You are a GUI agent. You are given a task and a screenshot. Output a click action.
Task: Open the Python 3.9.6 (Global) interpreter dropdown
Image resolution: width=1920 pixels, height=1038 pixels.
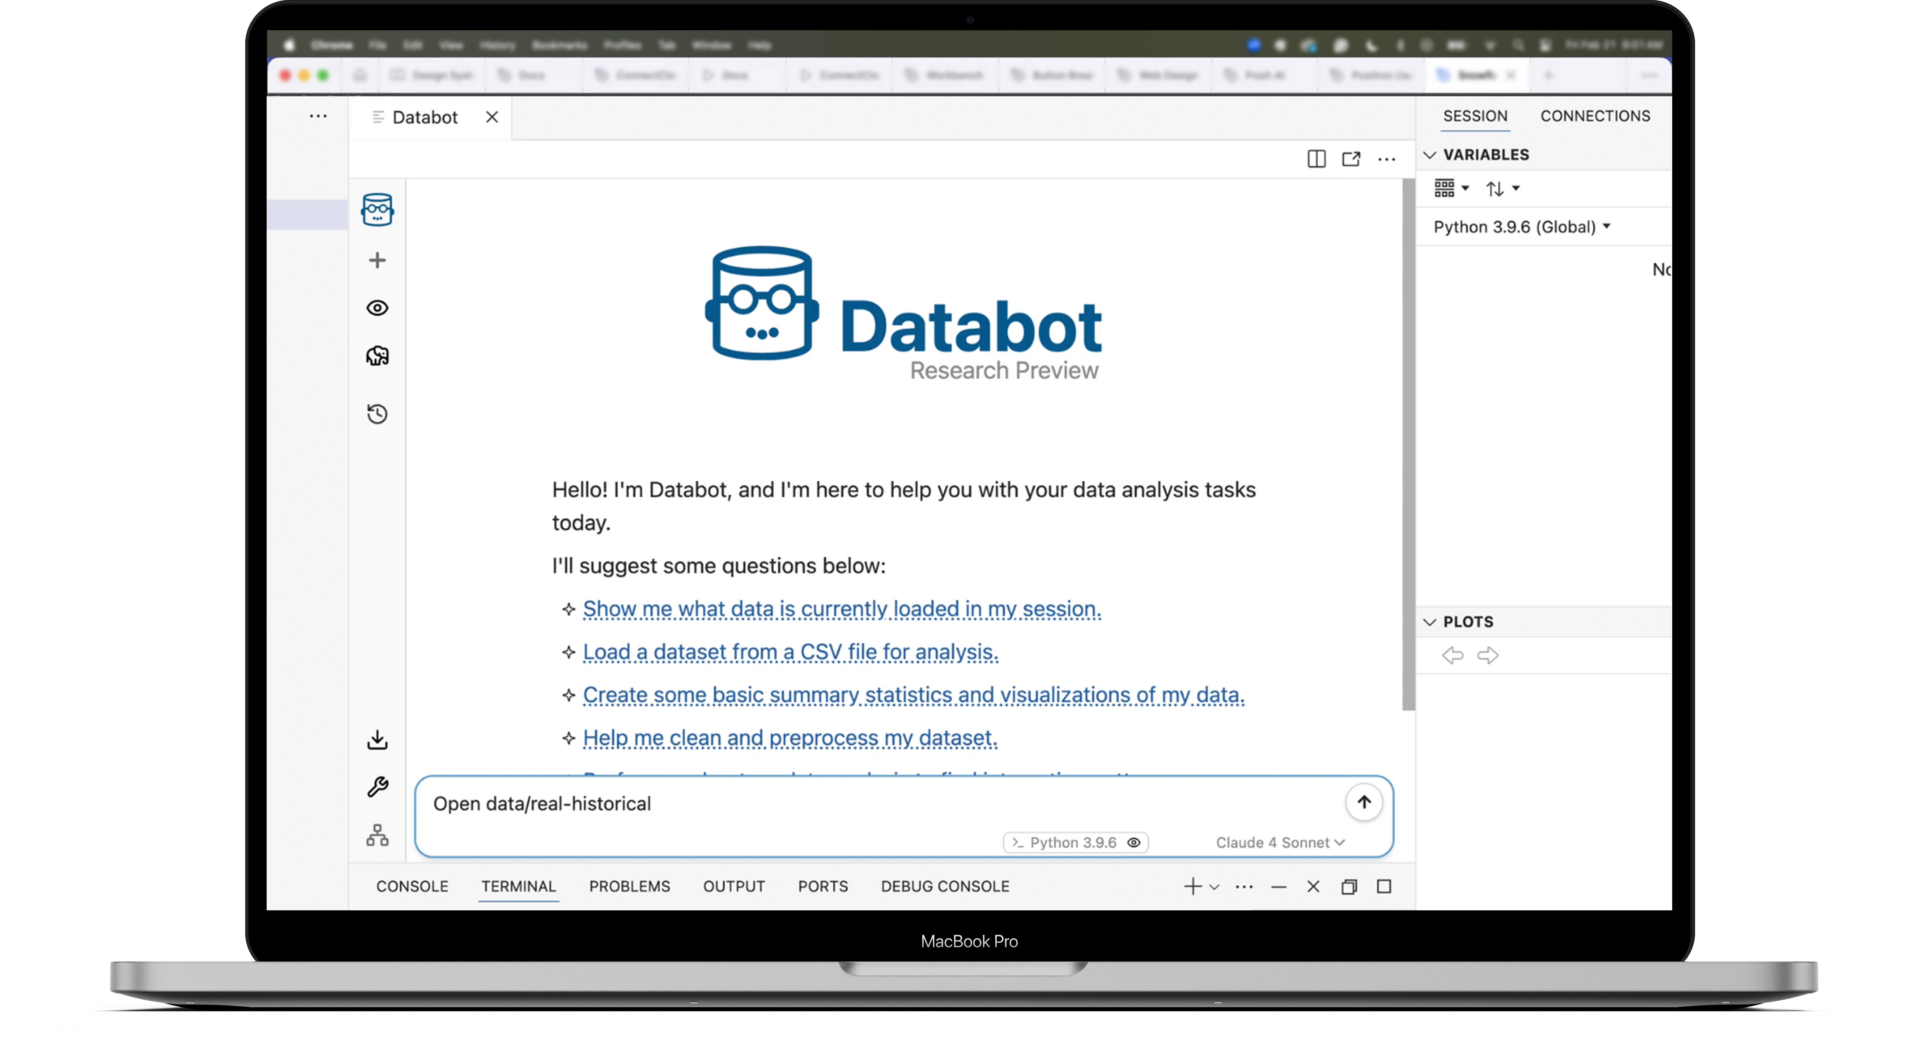coord(1521,227)
